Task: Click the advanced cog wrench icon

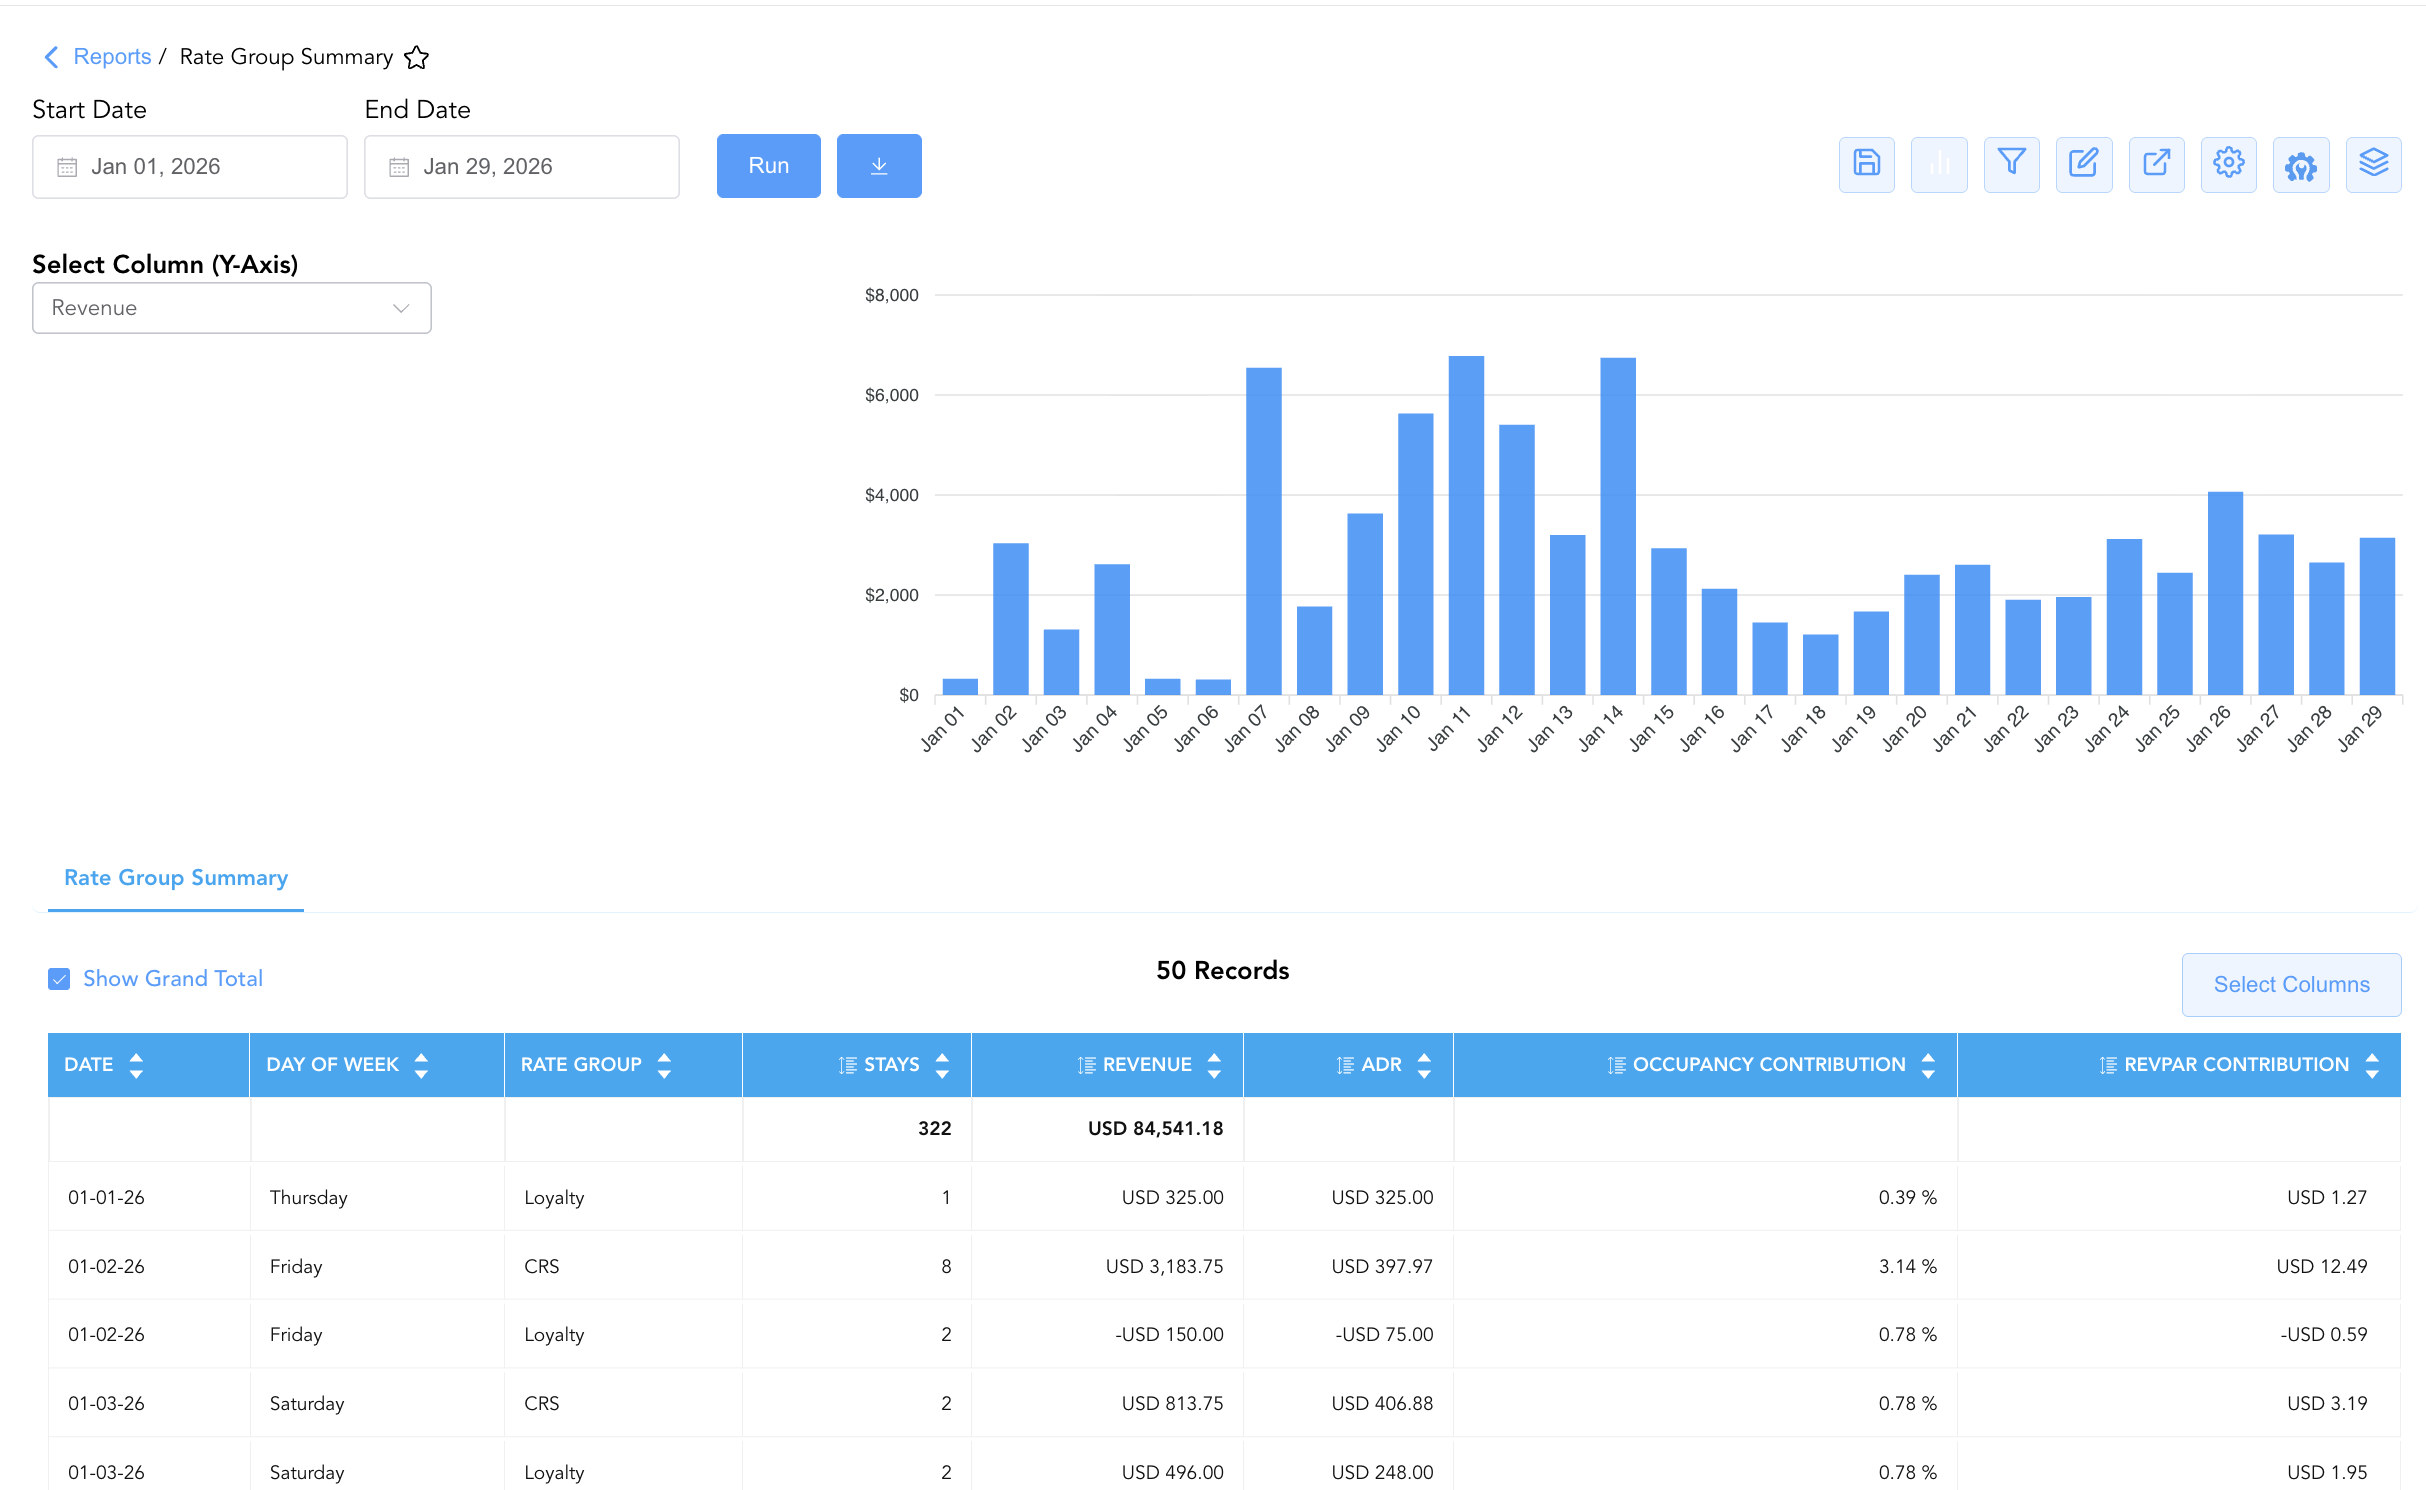Action: (x=2301, y=164)
